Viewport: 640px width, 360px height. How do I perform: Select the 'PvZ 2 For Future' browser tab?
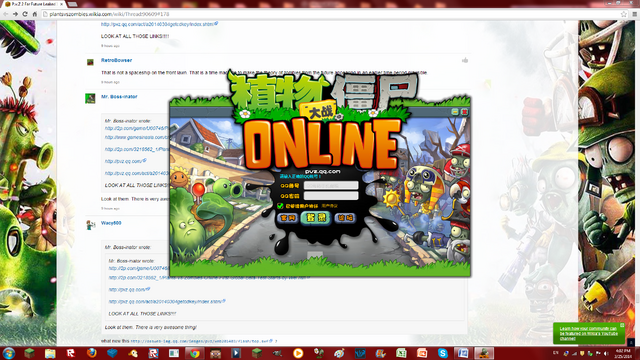click(x=33, y=4)
